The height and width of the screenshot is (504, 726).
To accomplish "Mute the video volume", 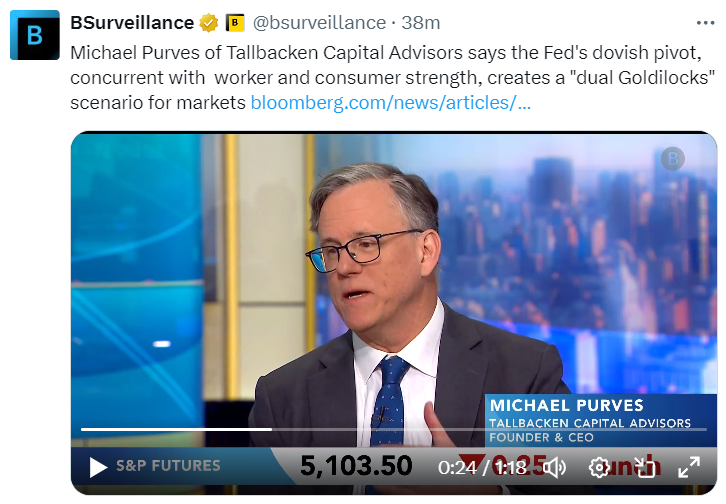I will (555, 466).
